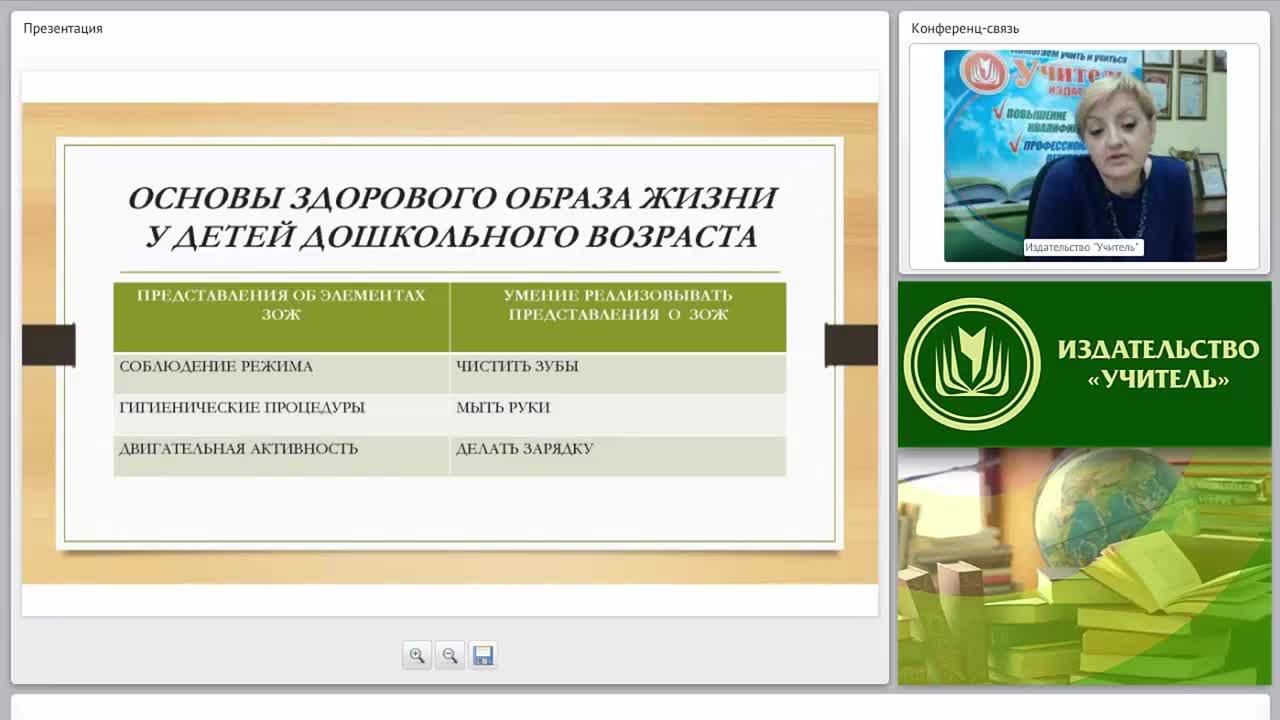Image resolution: width=1280 pixels, height=720 pixels.
Task: Click the slide title Основы здорового образа жизни
Action: 452,216
